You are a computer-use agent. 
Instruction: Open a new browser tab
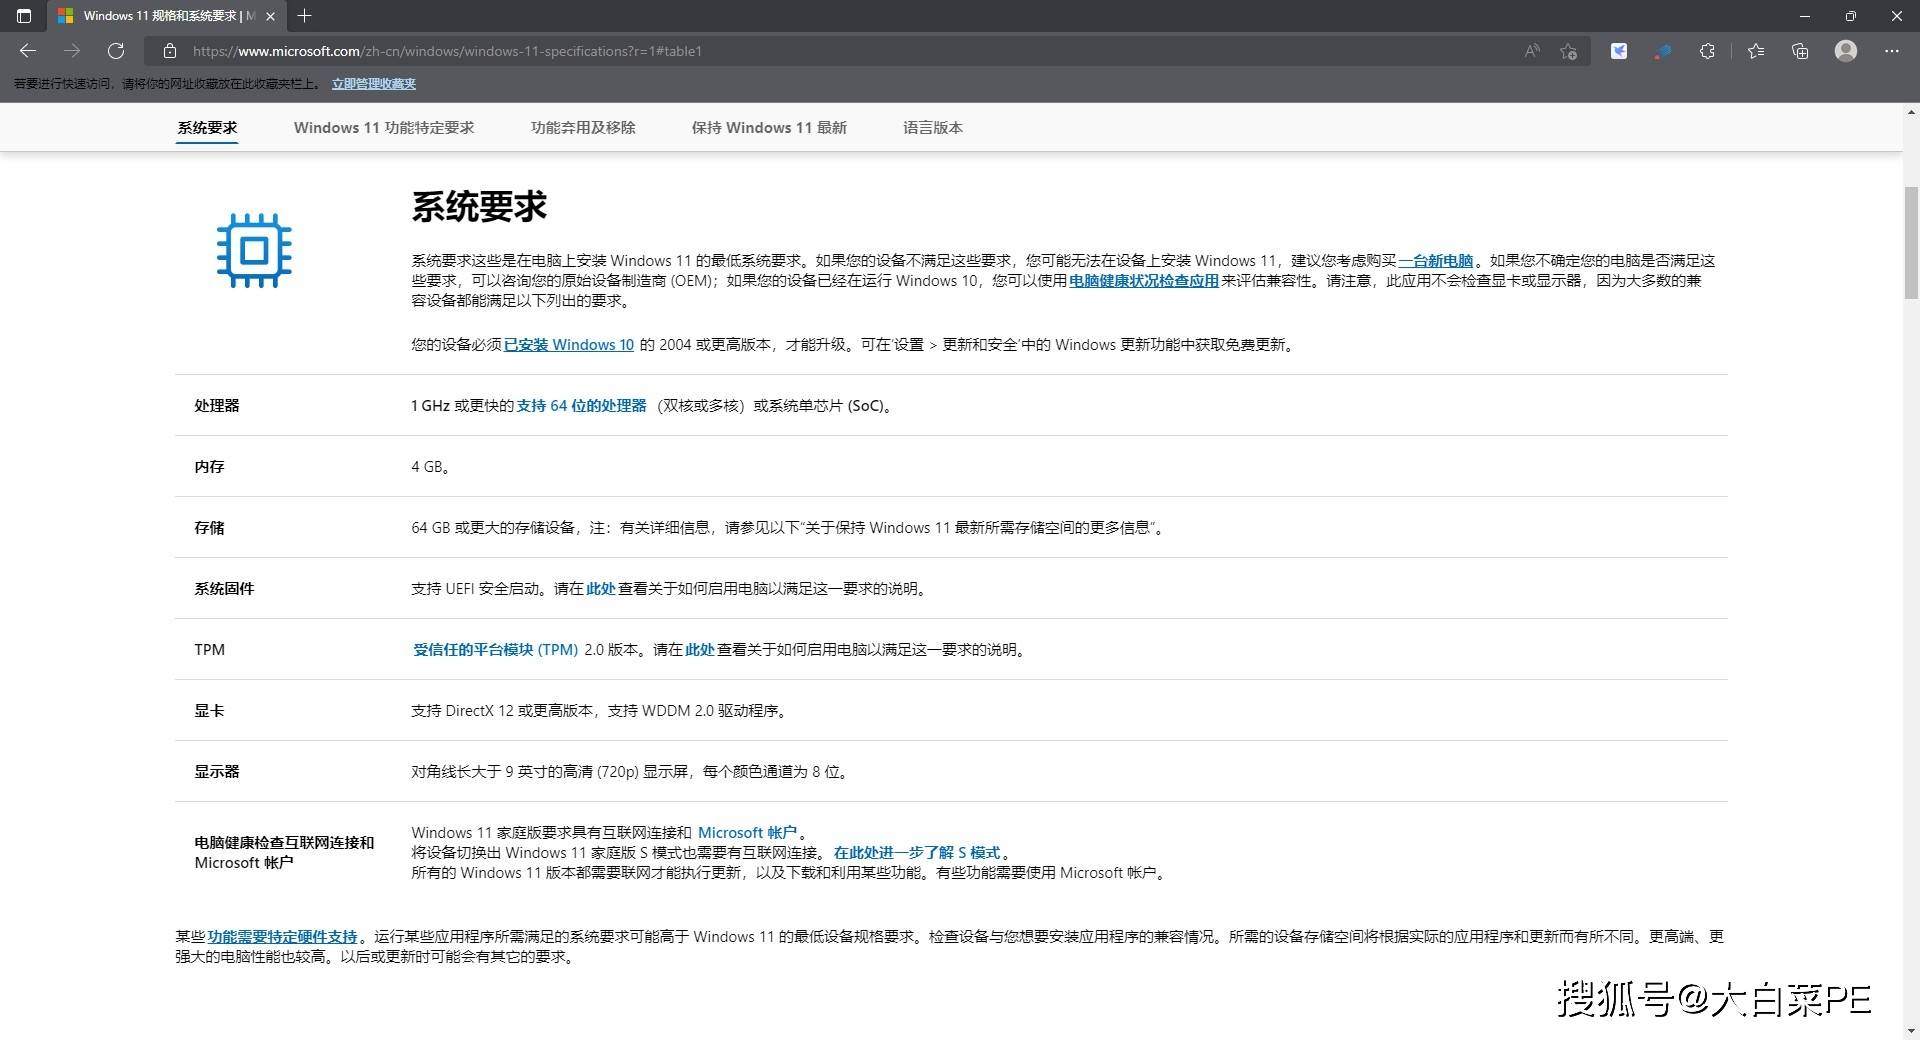[x=305, y=16]
